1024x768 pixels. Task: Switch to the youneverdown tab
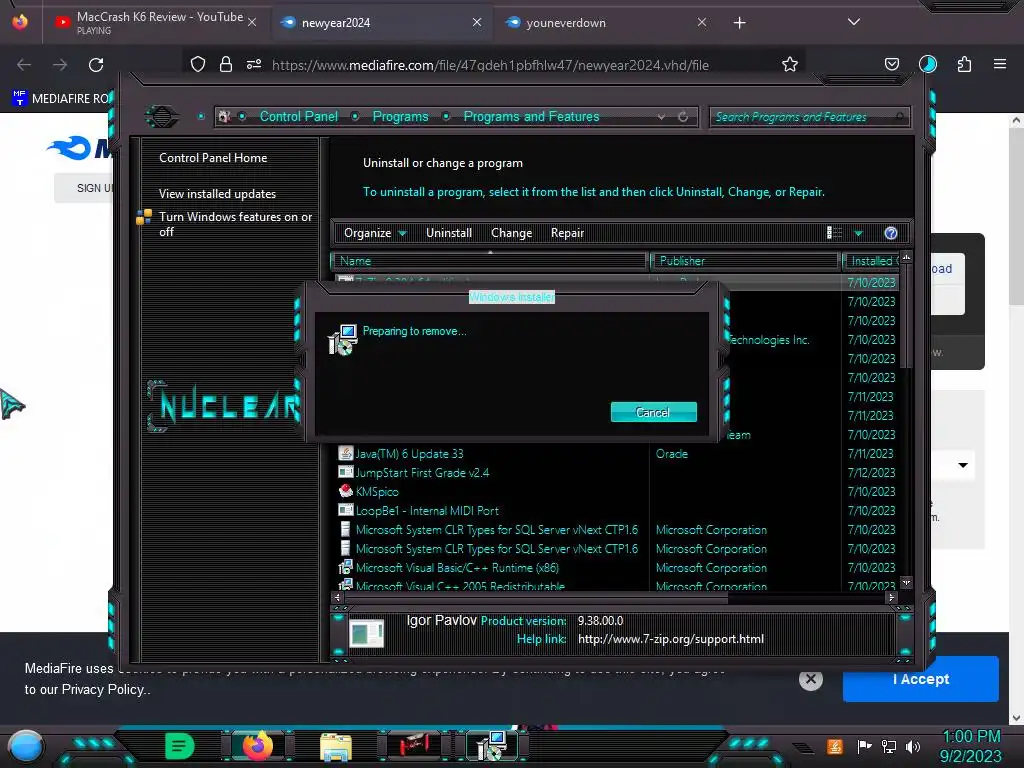pyautogui.click(x=601, y=22)
